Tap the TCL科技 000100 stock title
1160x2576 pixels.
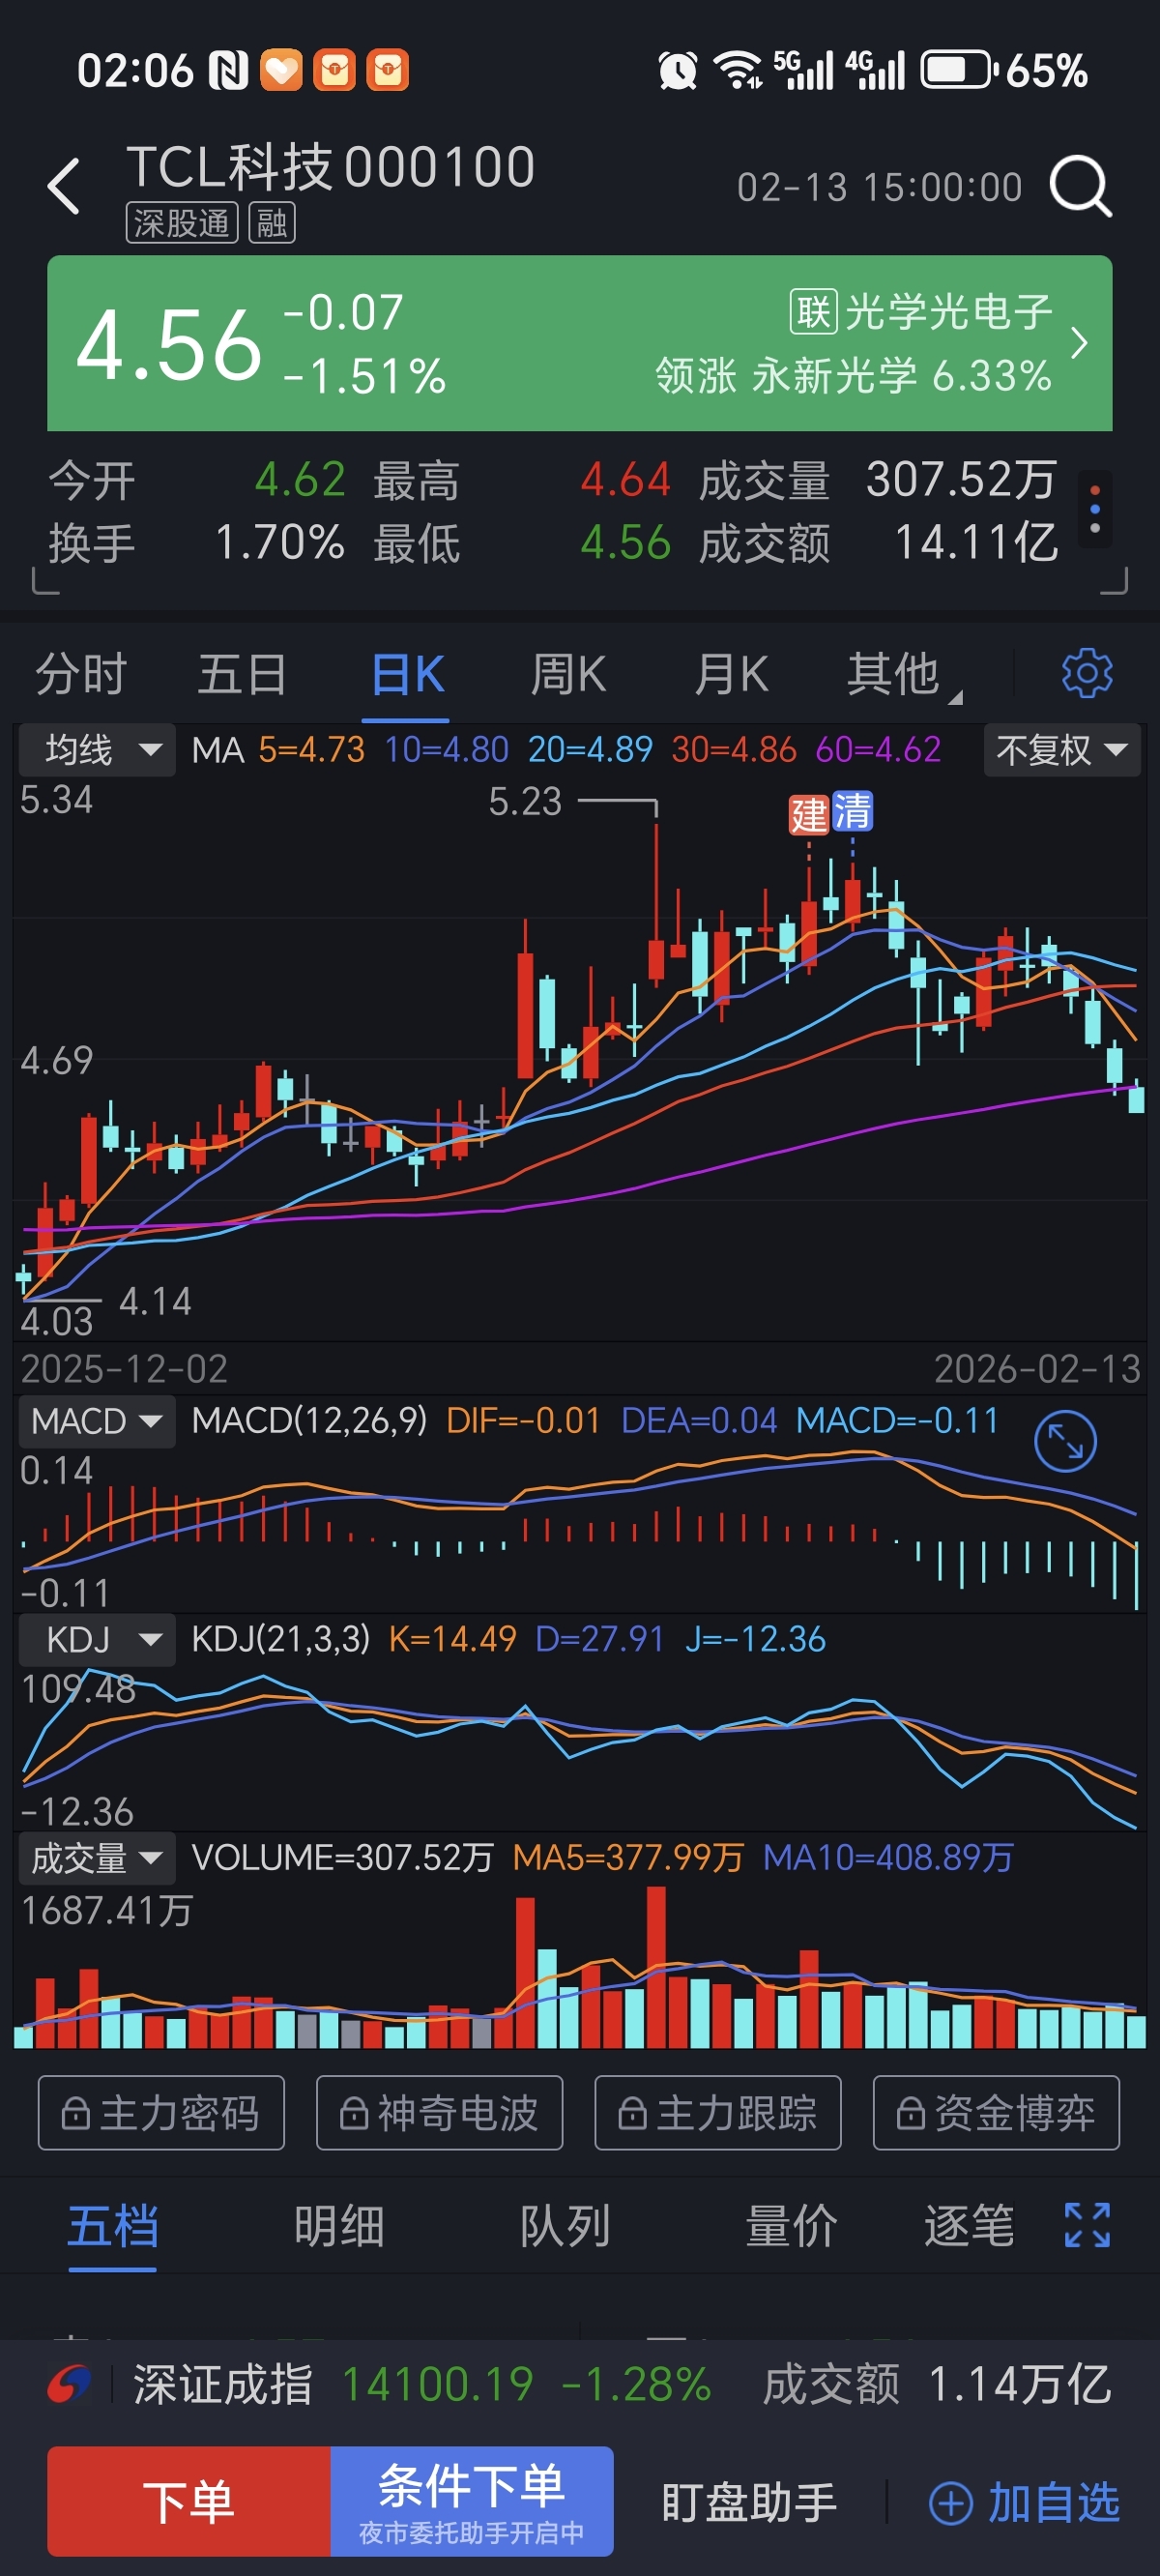pos(331,167)
